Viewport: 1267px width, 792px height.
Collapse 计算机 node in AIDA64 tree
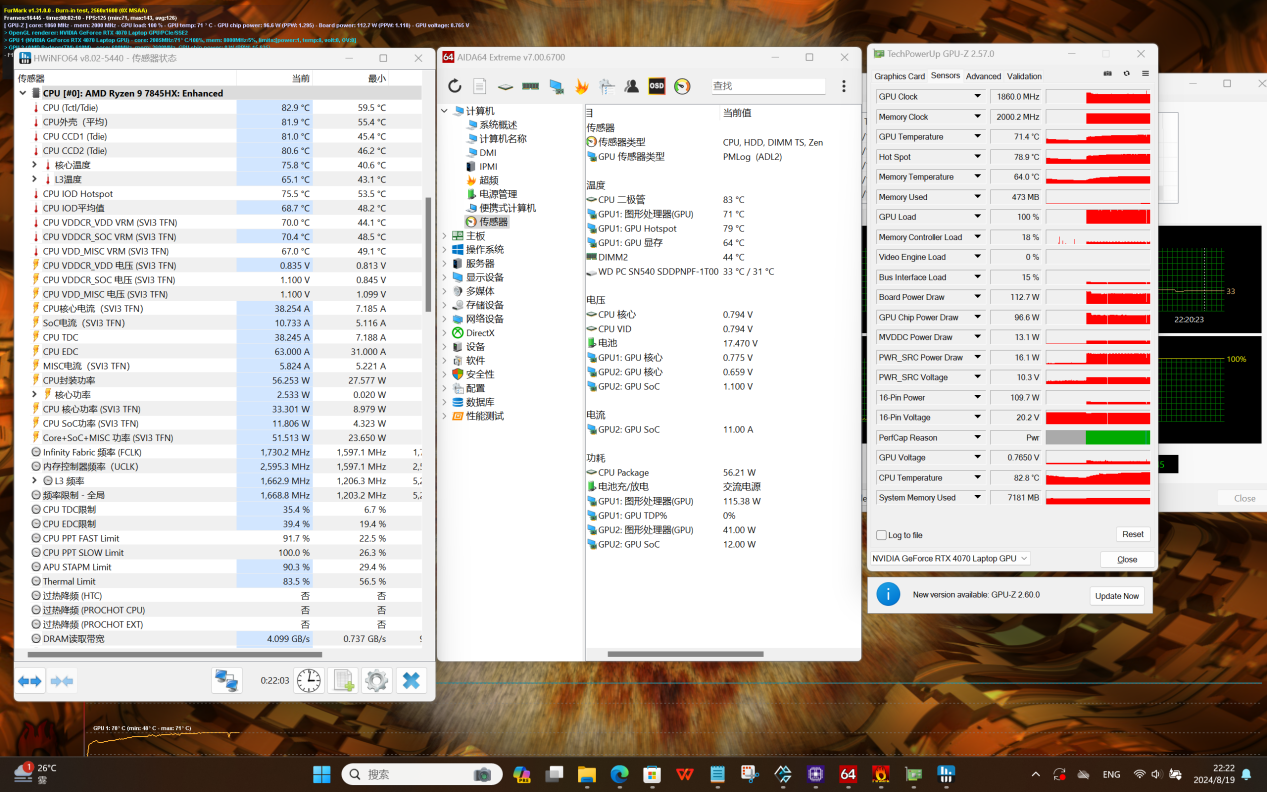pyautogui.click(x=445, y=111)
